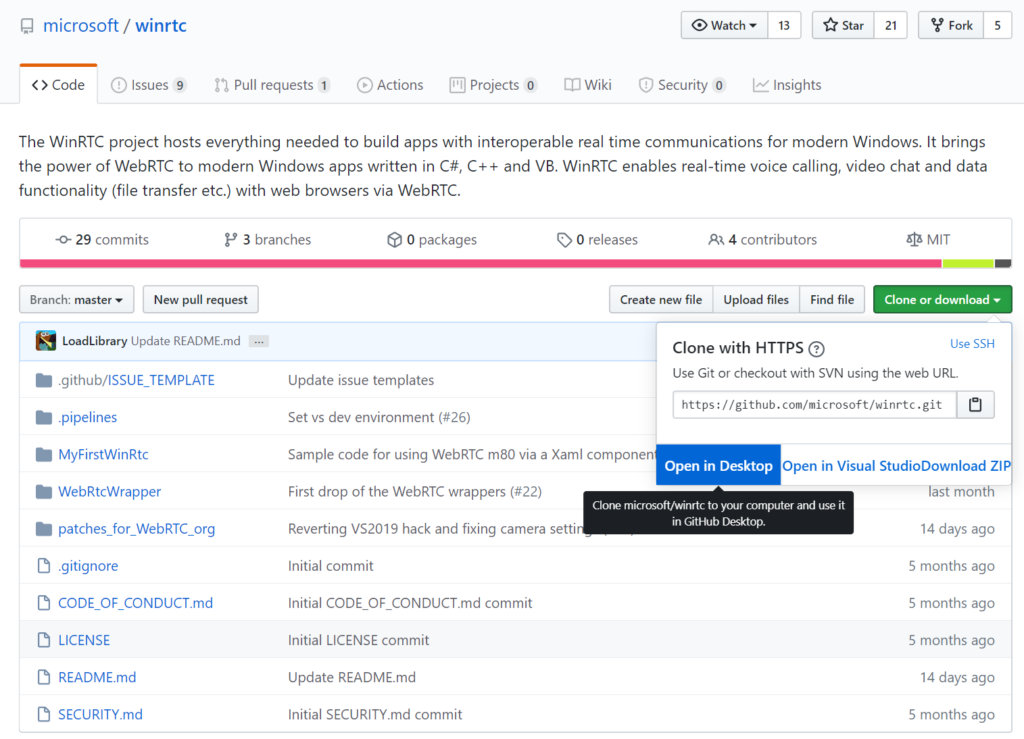This screenshot has width=1024, height=739.
Task: View the 4 contributors link
Action: coord(762,240)
